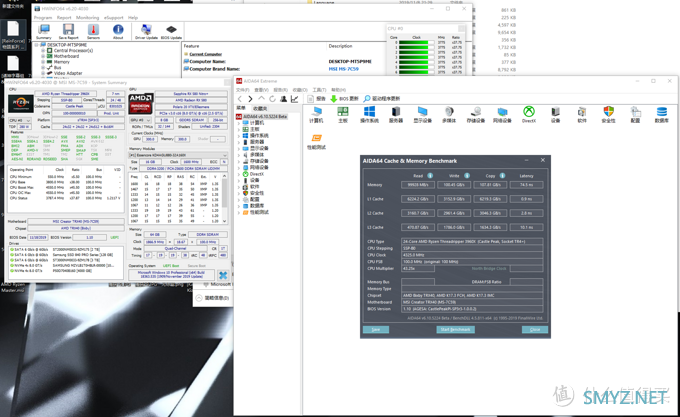Expand Central Processor(s) tree node

pyautogui.click(x=43, y=51)
